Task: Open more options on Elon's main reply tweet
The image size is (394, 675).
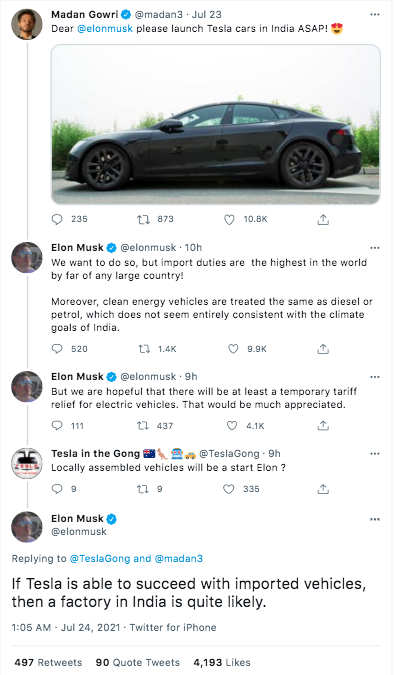Action: tap(375, 519)
